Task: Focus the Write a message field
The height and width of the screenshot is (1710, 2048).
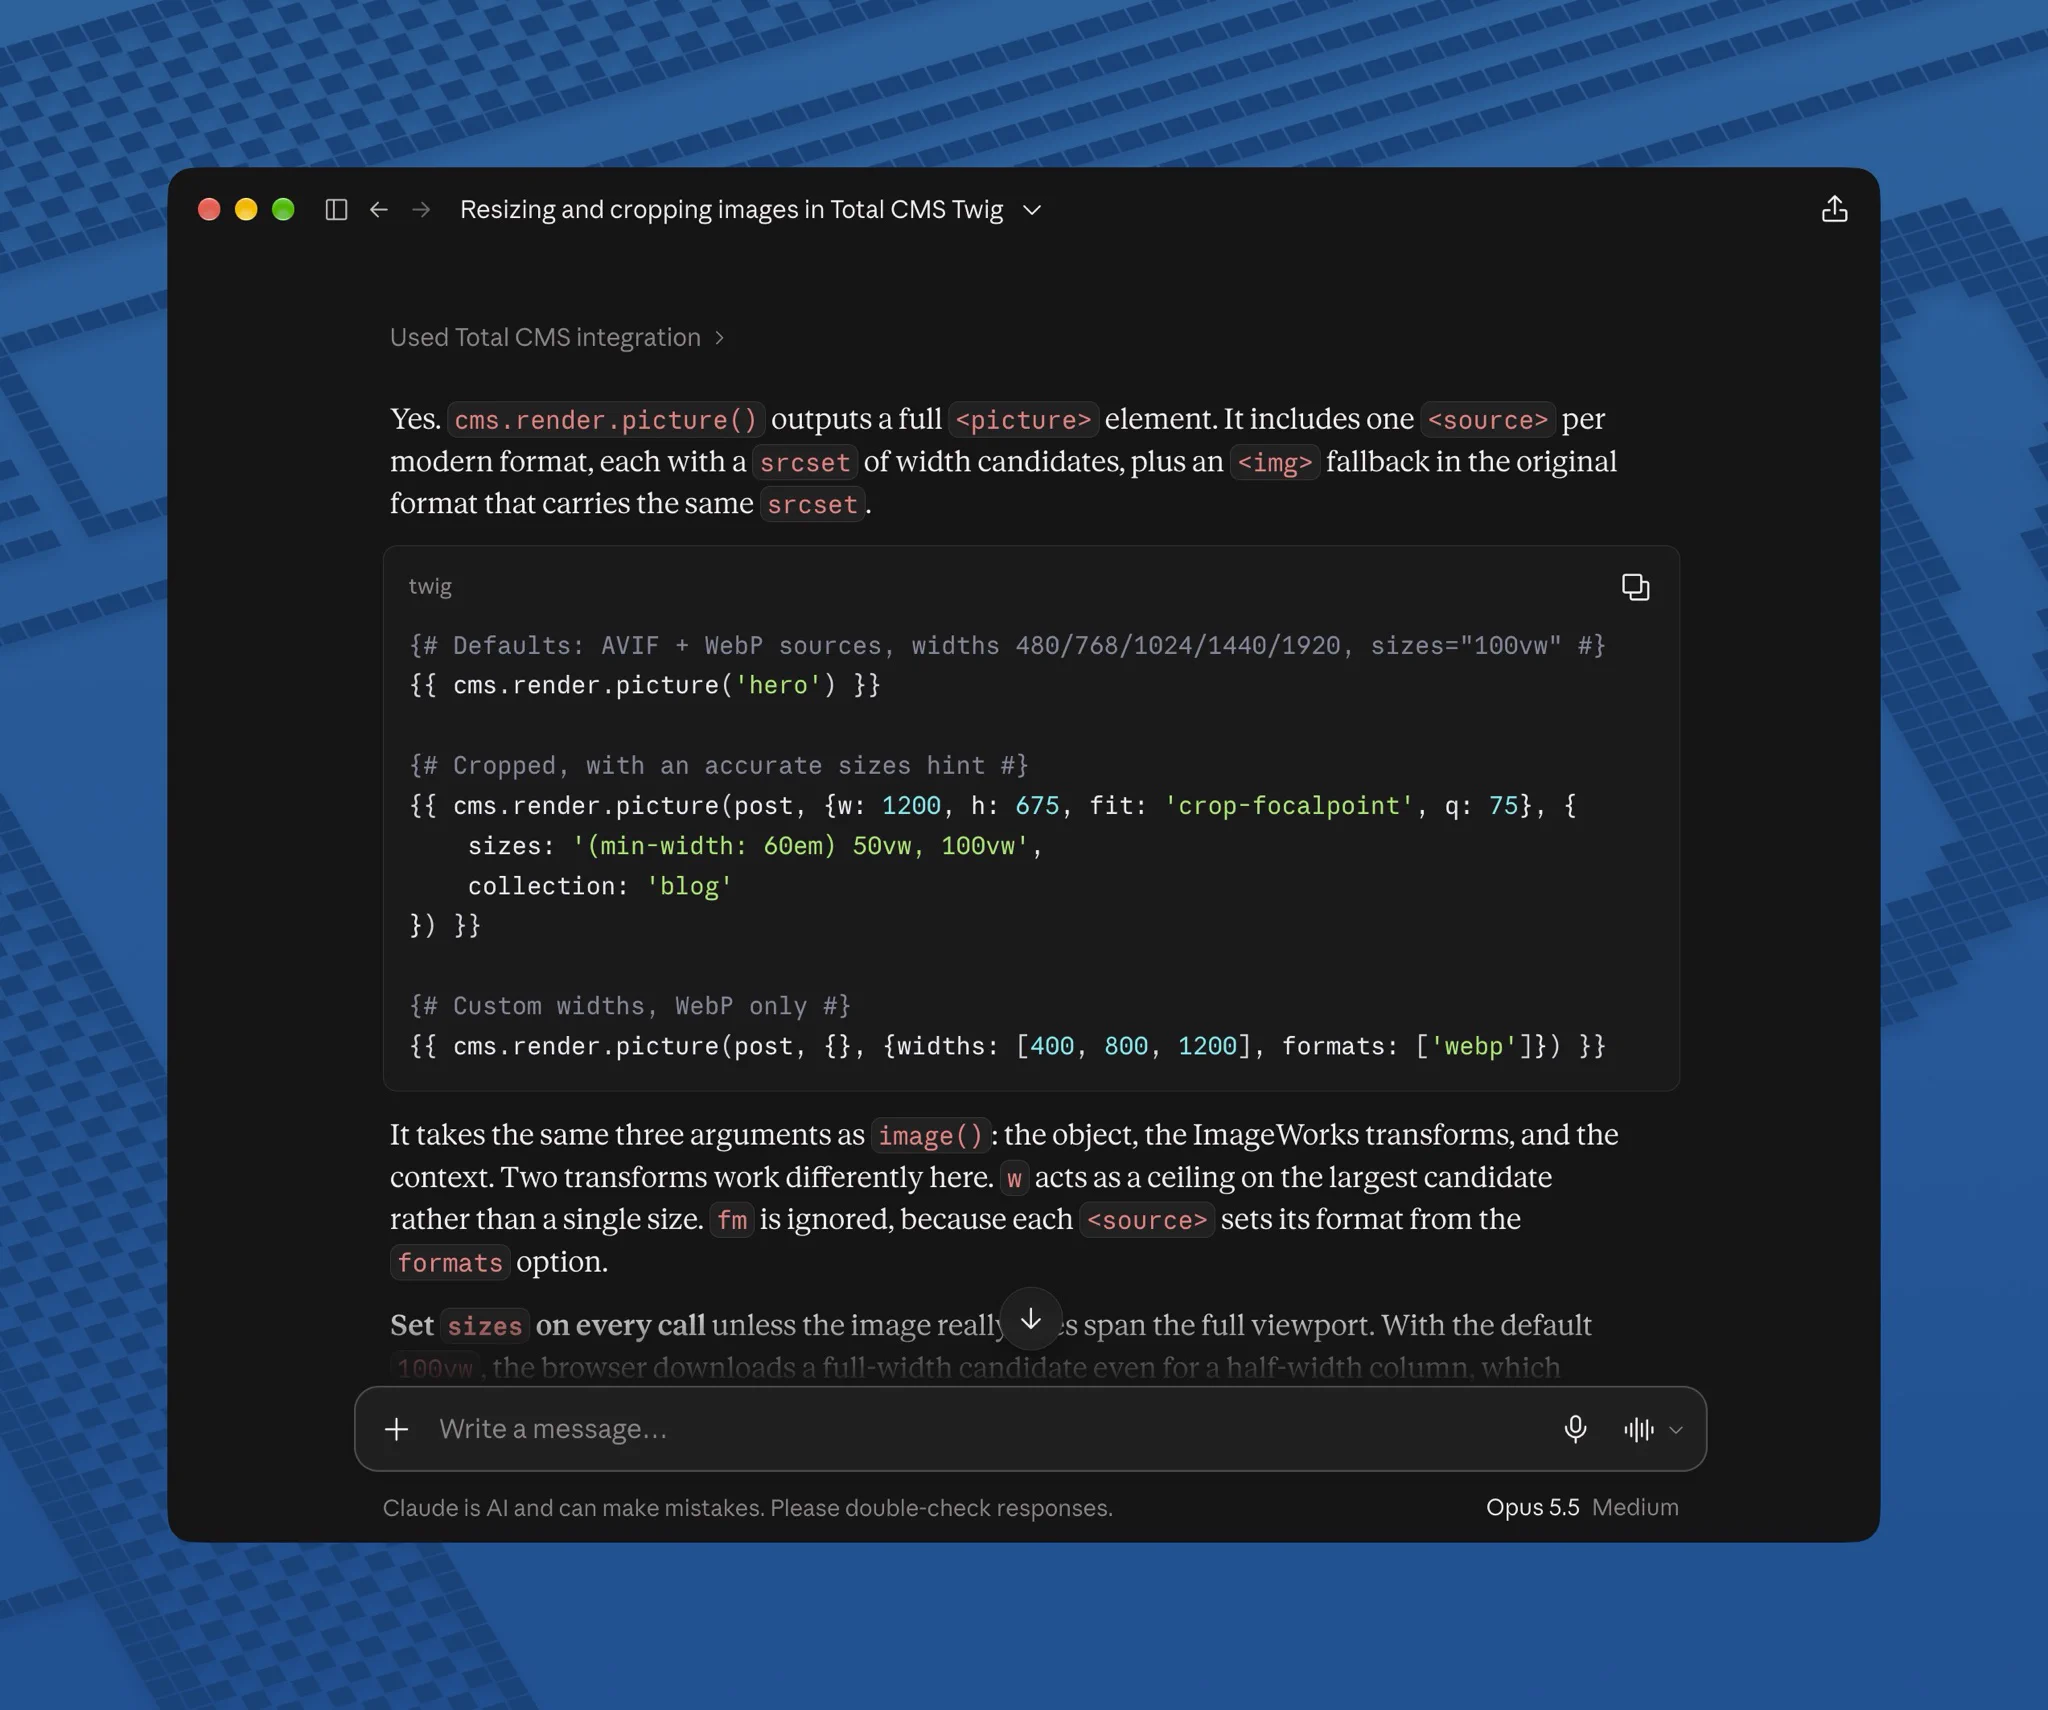Action: (990, 1429)
